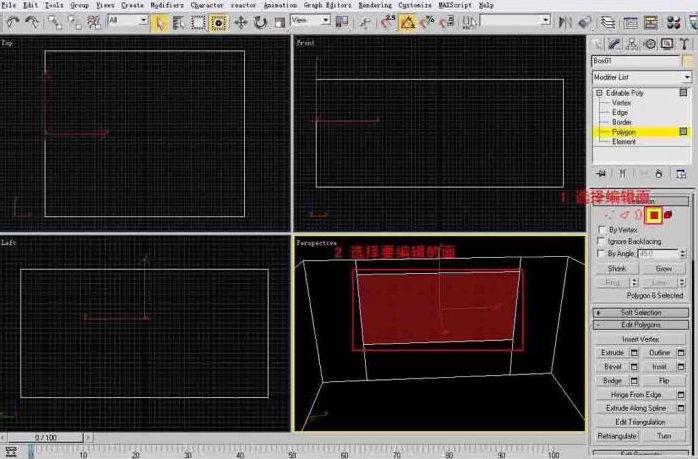Viewport: 698px width, 459px height.
Task: Click the Box01 object name field
Action: point(636,61)
